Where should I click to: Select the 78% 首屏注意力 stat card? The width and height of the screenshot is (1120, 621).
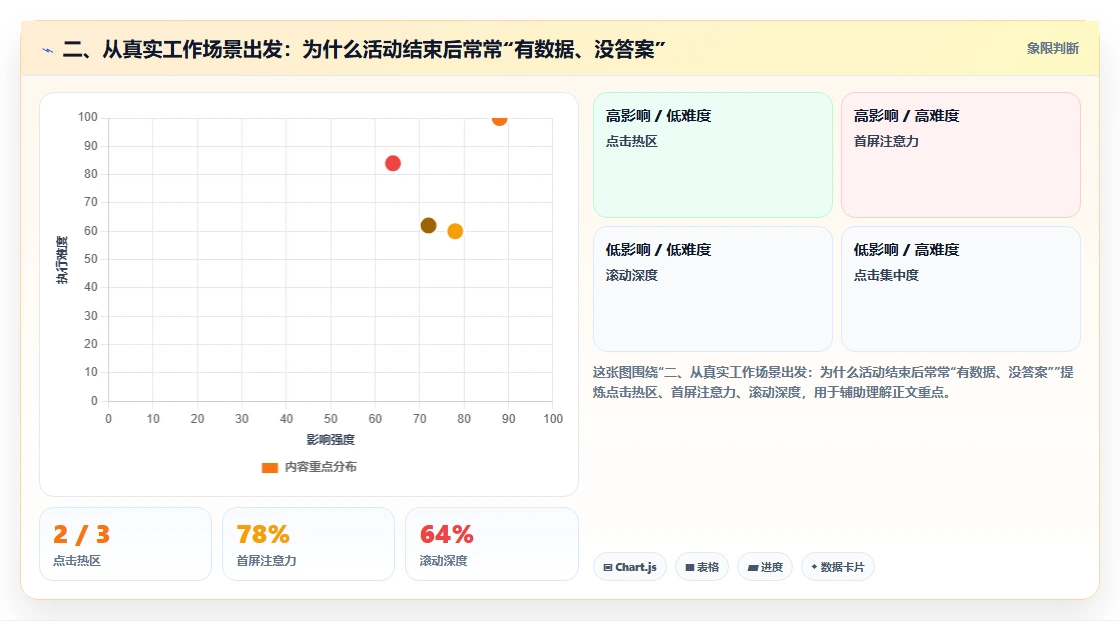tap(309, 544)
